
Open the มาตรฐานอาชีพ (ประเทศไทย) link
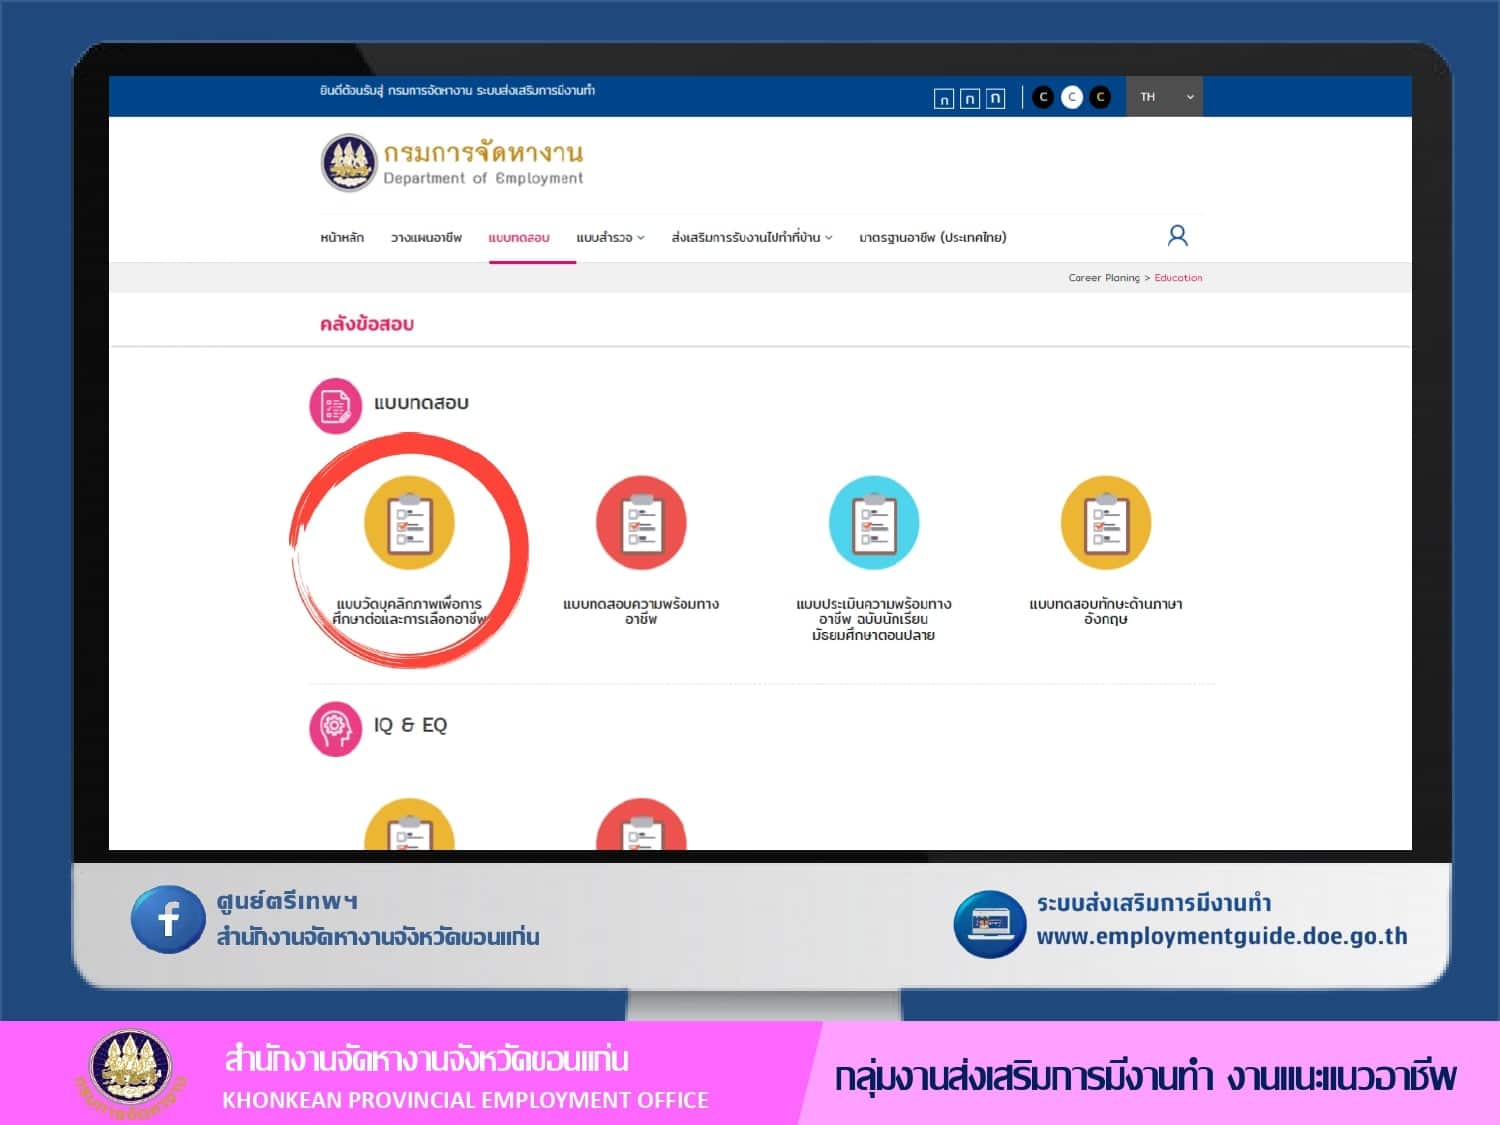click(x=932, y=238)
